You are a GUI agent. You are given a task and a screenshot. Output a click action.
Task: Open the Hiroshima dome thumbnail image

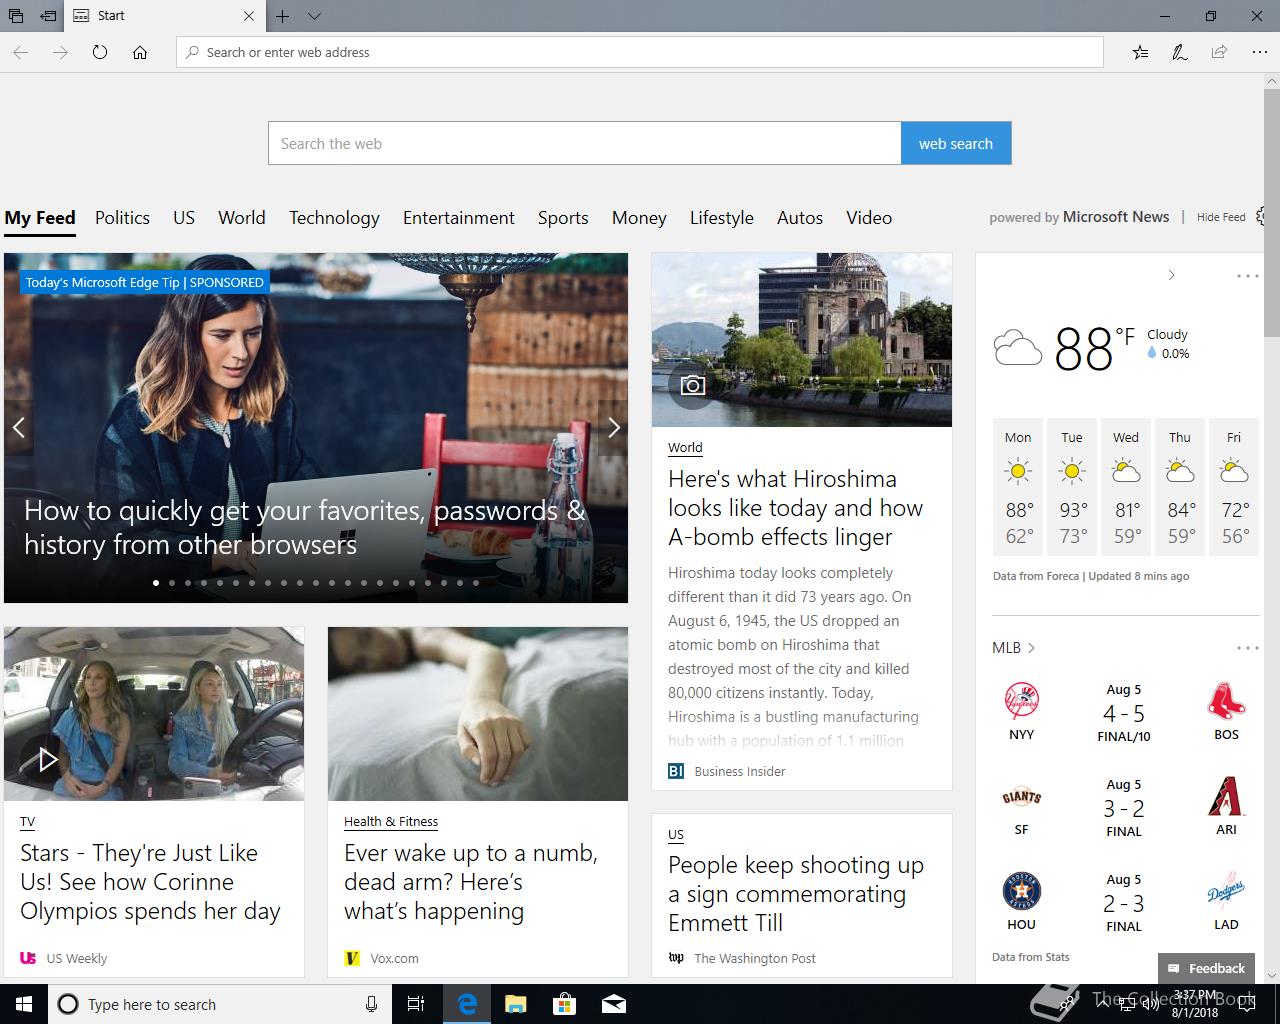pos(801,340)
